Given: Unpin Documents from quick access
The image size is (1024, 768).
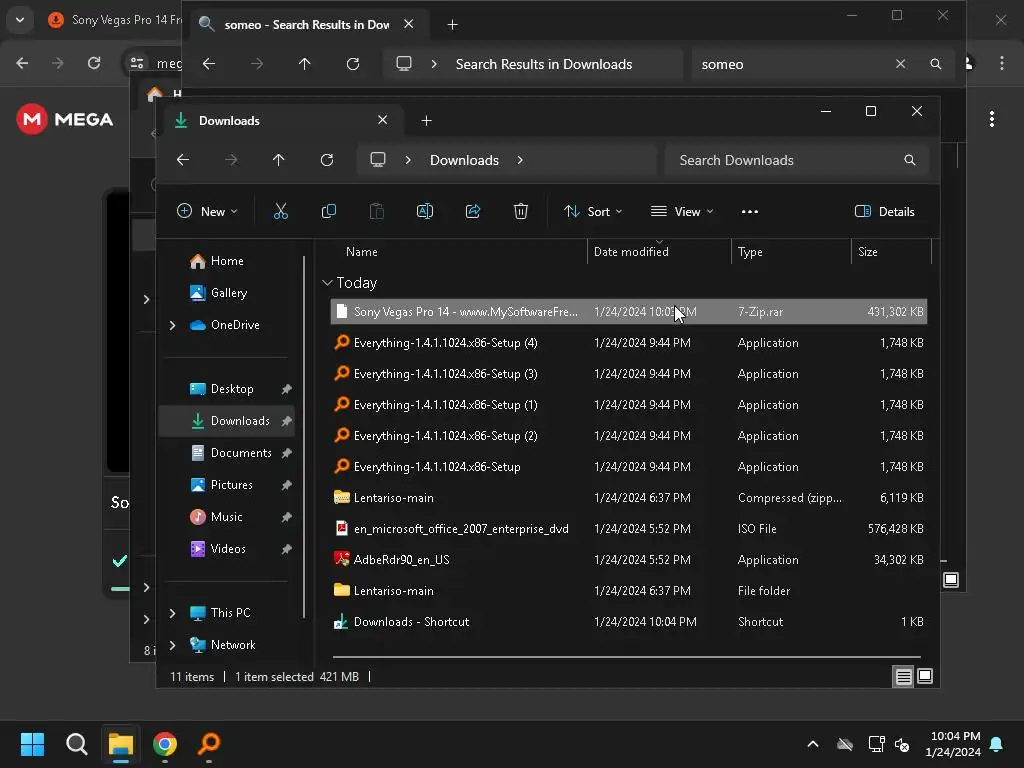Looking at the screenshot, I should (286, 453).
